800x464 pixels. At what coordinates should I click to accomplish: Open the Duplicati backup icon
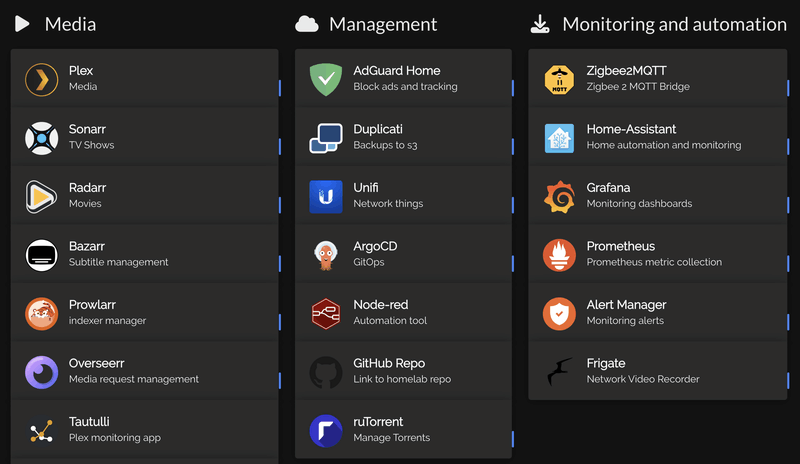(326, 138)
